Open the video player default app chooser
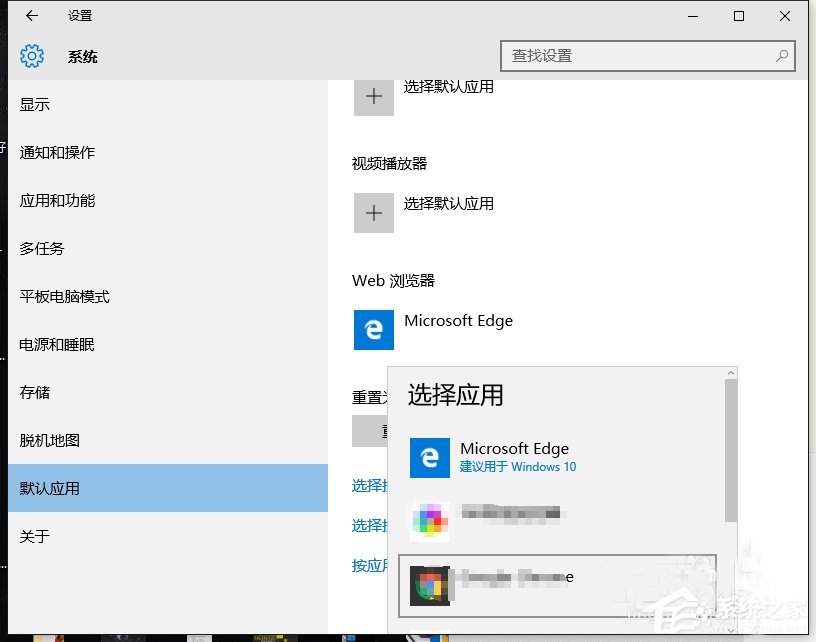The height and width of the screenshot is (642, 816). pos(373,212)
